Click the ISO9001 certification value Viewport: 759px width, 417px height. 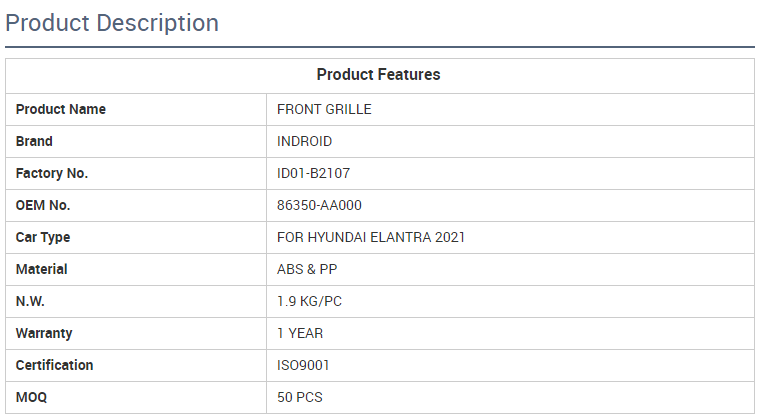[303, 365]
